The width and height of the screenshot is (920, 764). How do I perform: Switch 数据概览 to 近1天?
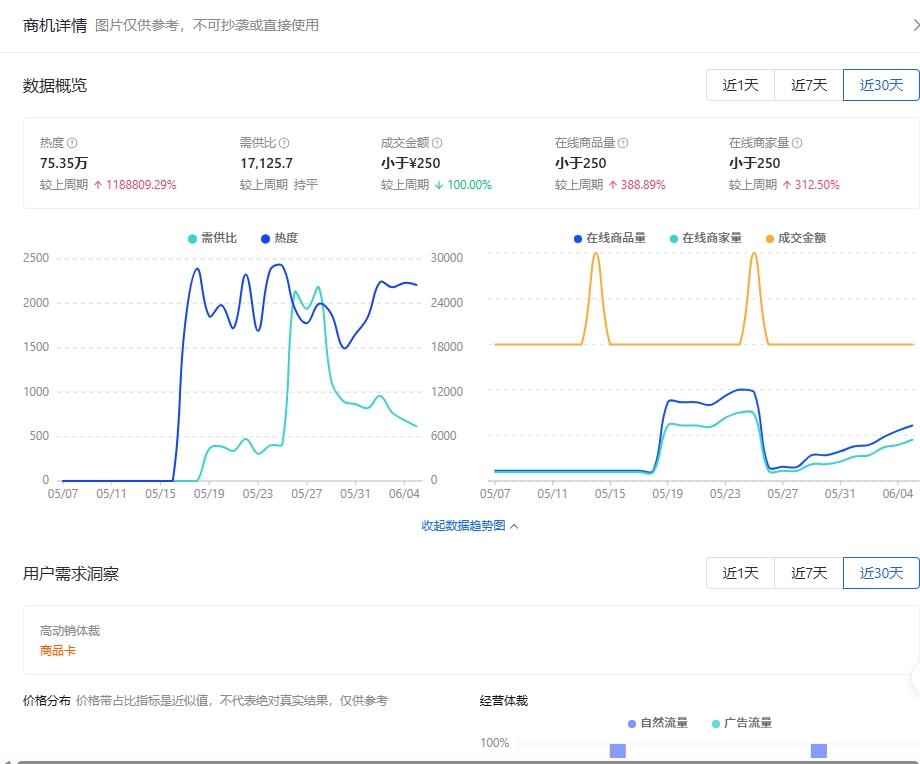[x=740, y=85]
